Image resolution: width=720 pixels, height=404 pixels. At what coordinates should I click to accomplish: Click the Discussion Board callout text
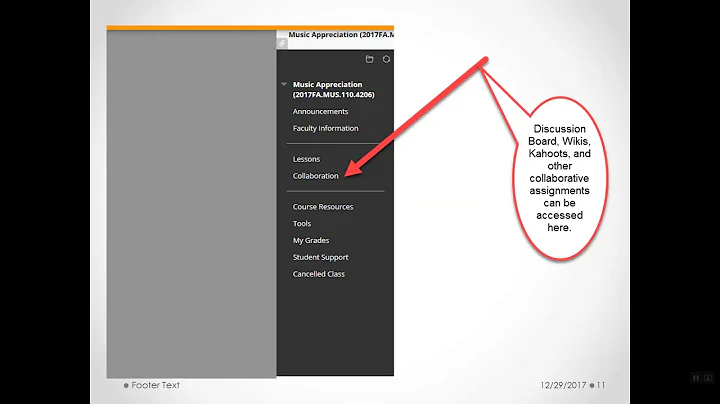coord(559,178)
